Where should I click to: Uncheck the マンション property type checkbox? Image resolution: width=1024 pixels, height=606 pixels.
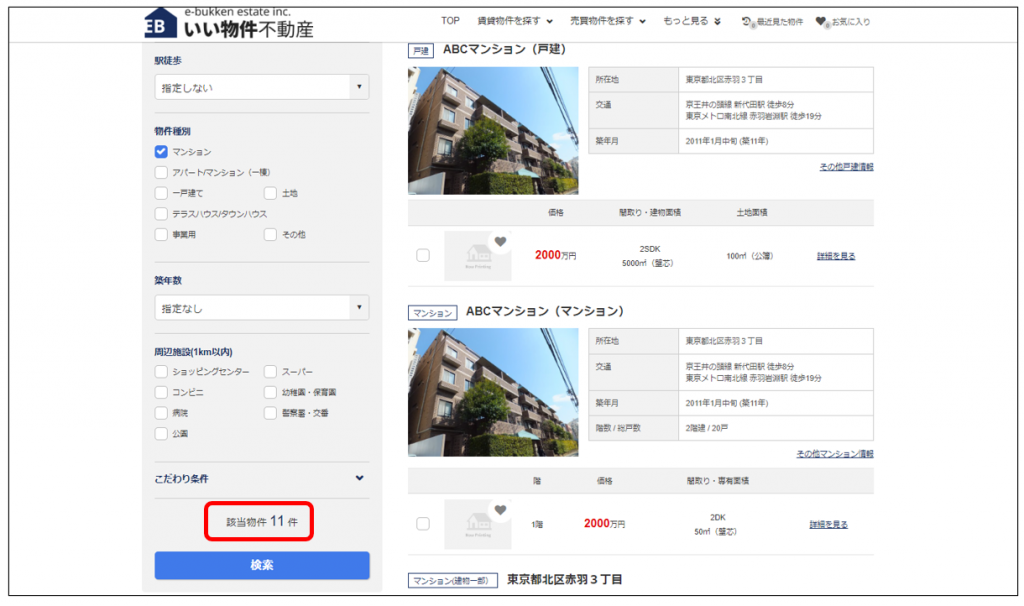coord(161,152)
